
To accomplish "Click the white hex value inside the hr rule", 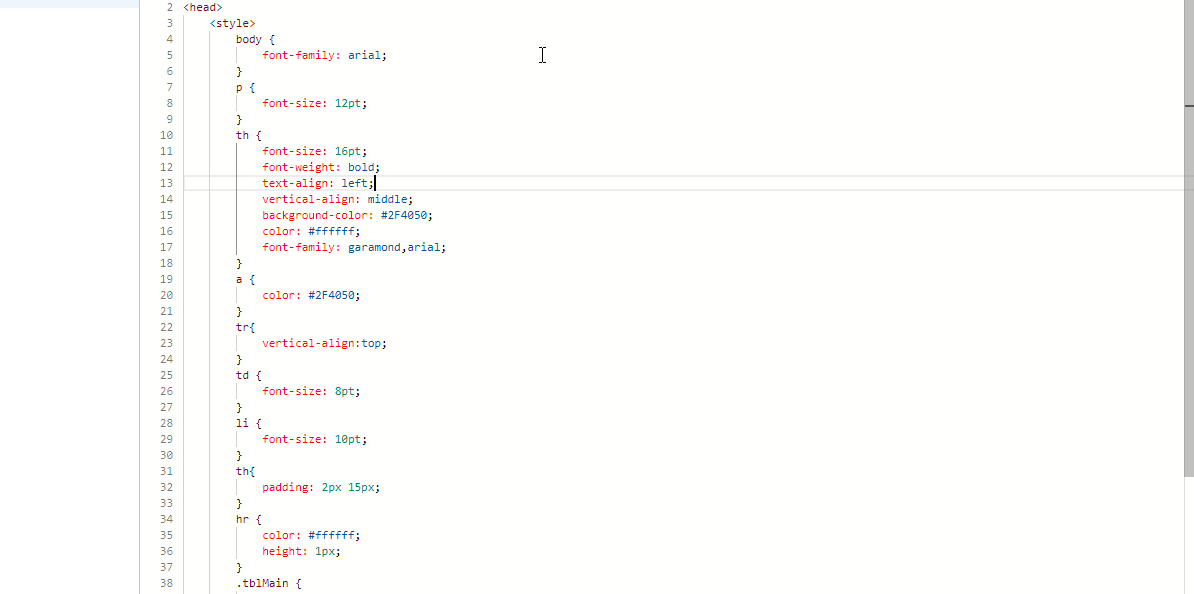I will [x=334, y=535].
